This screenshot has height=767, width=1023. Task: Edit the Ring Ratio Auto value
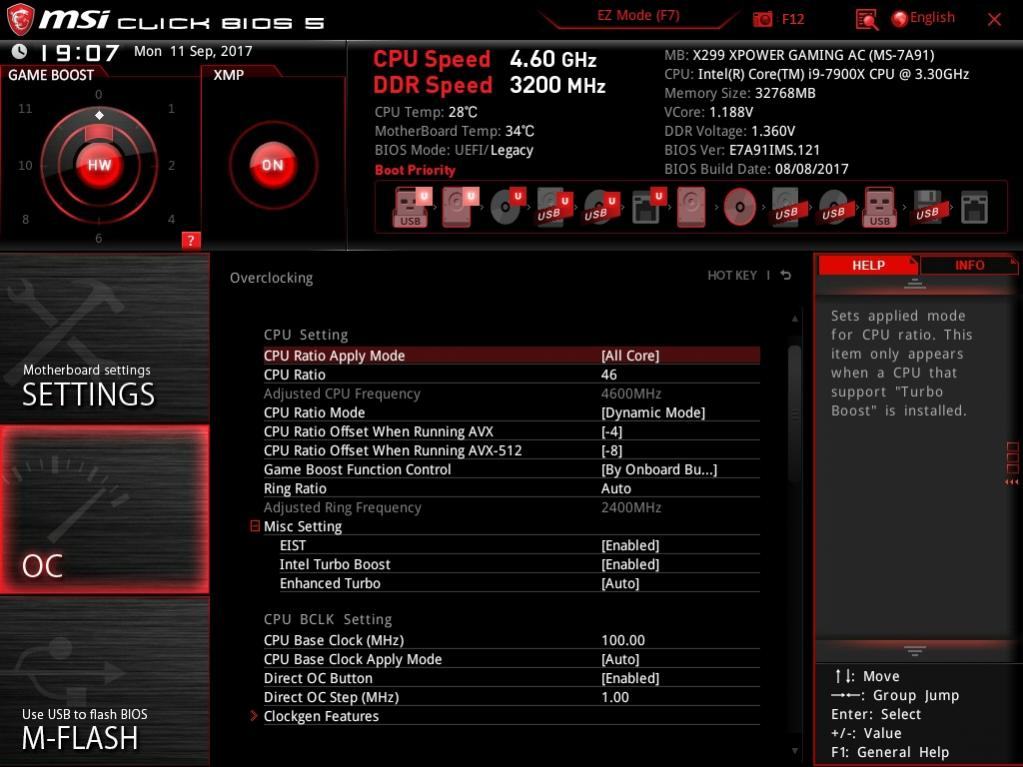click(616, 489)
